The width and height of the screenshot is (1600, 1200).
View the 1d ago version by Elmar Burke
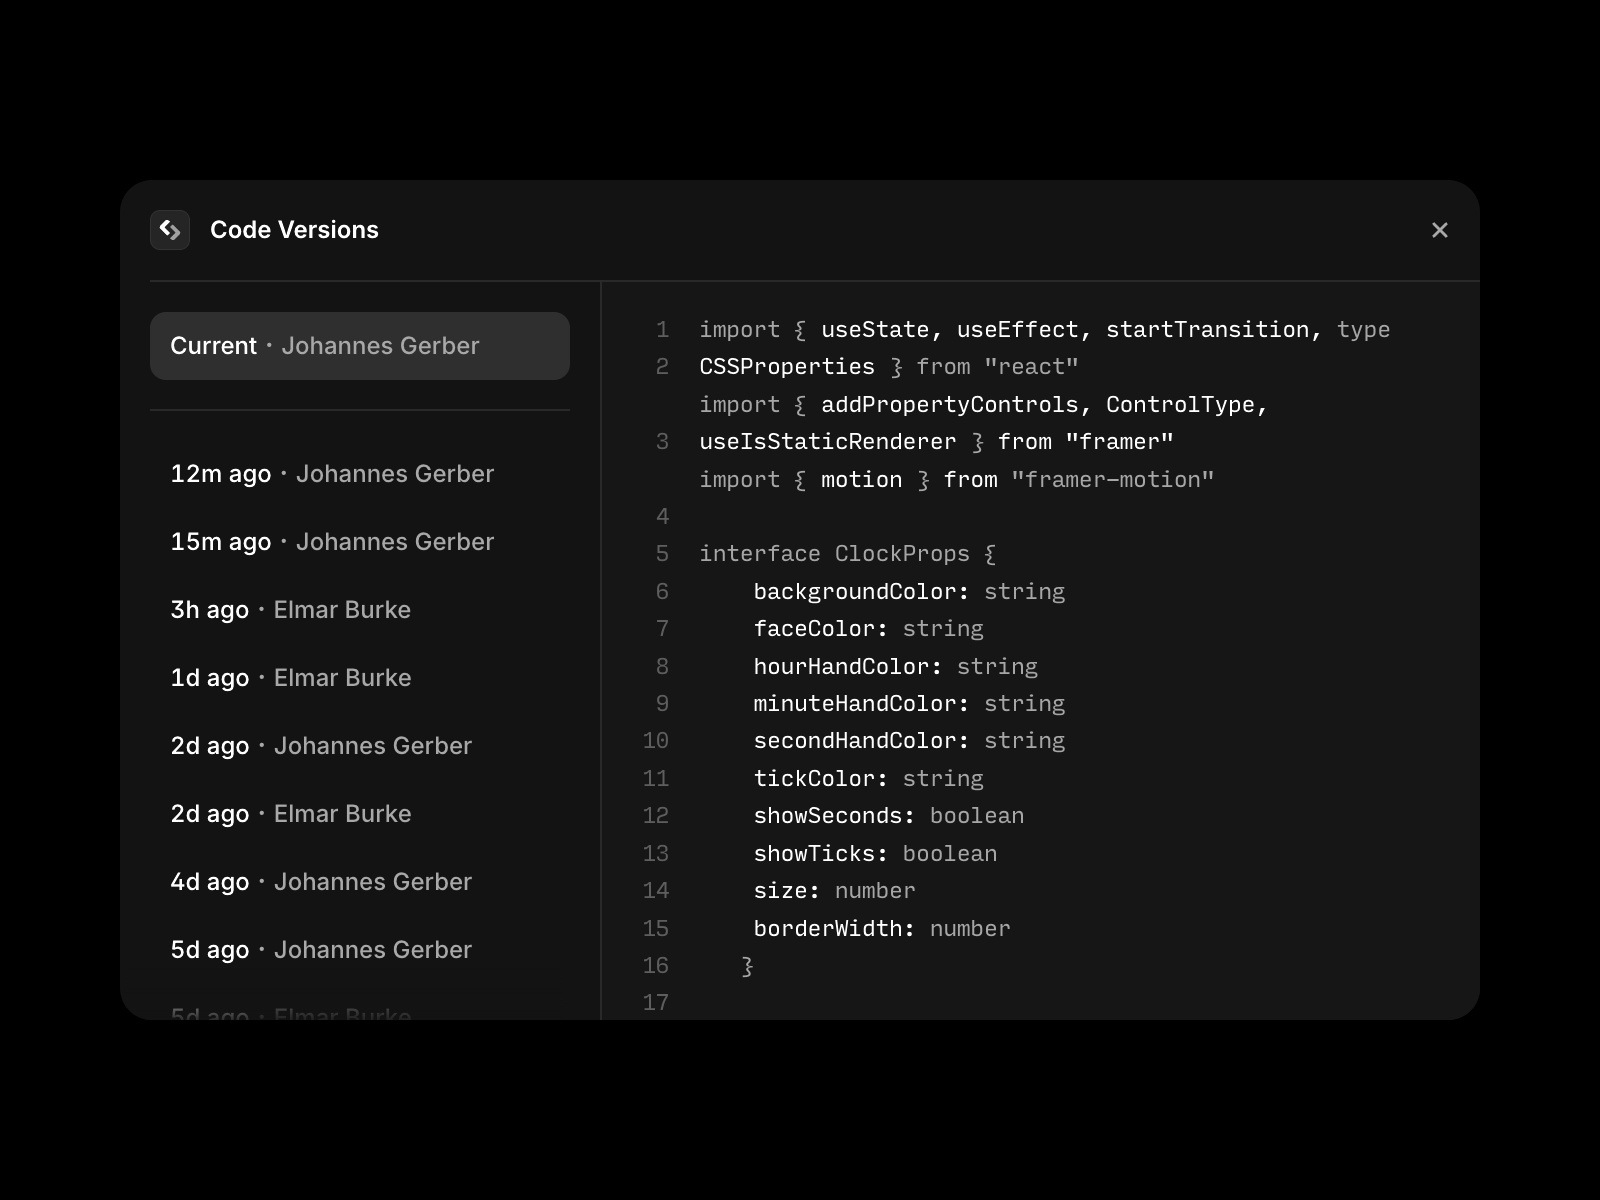tap(290, 678)
